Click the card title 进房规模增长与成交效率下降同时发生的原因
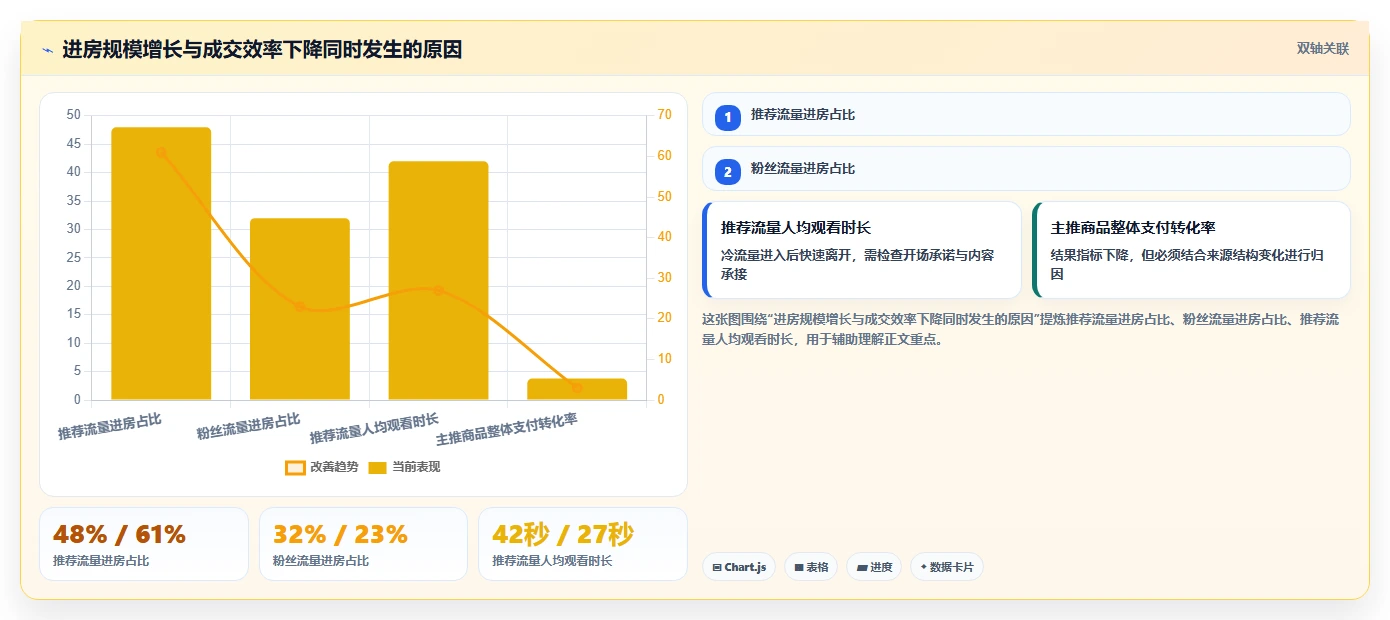 point(262,50)
